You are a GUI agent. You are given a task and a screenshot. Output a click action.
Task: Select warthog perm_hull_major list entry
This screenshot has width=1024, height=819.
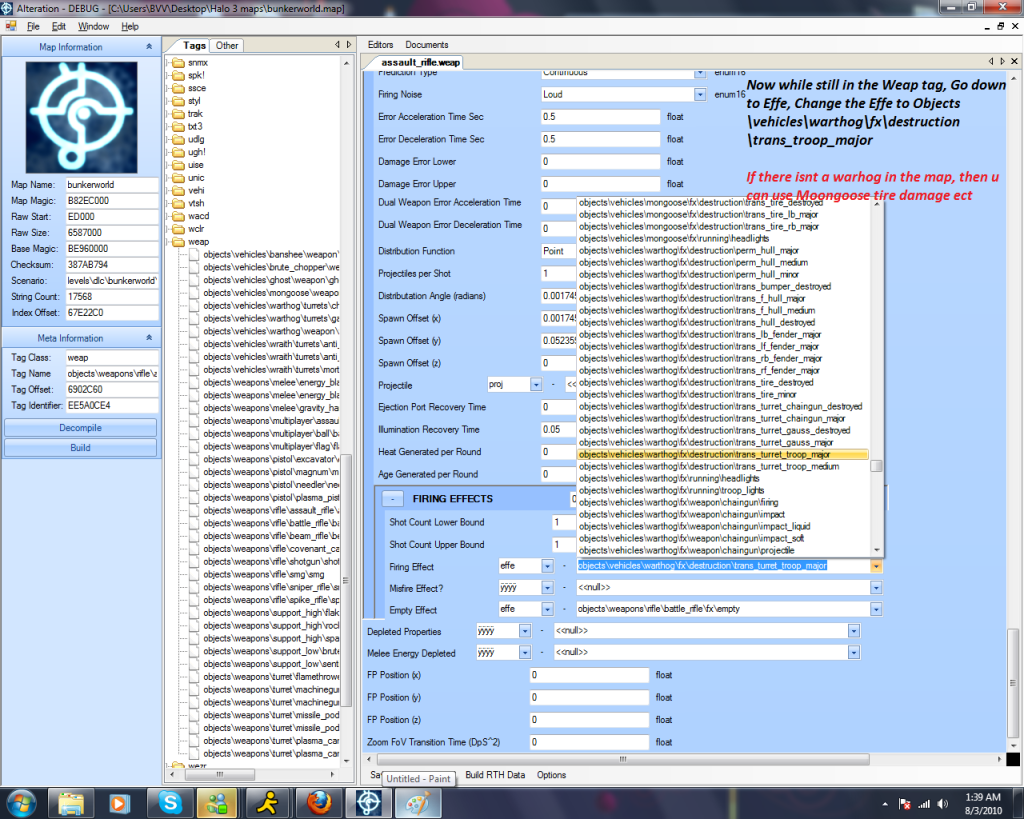pos(722,251)
